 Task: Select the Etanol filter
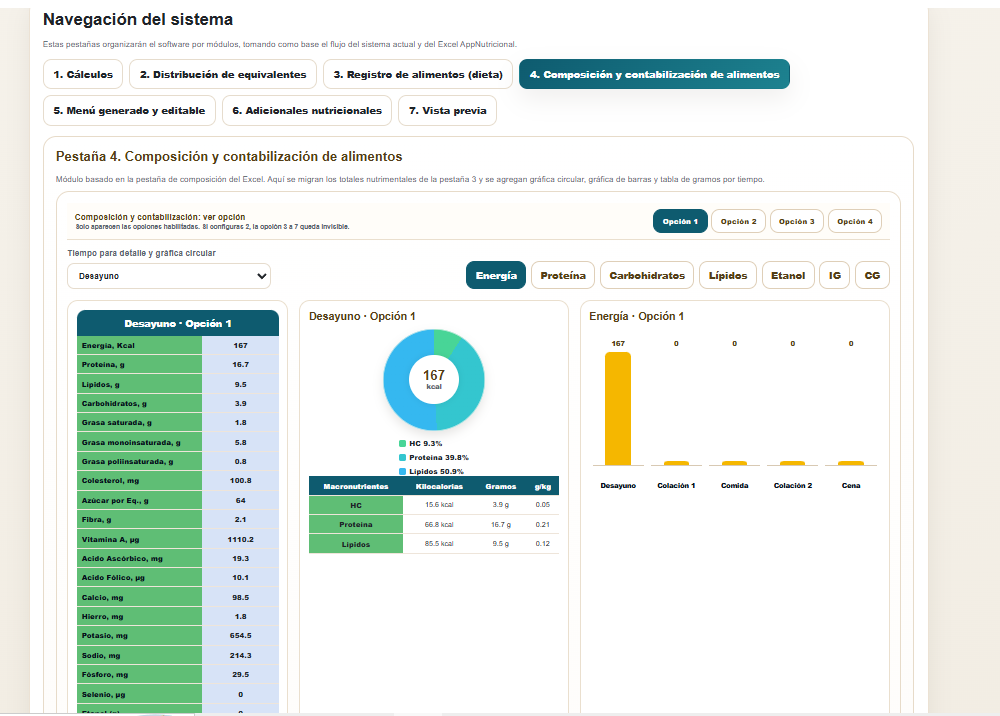[788, 275]
